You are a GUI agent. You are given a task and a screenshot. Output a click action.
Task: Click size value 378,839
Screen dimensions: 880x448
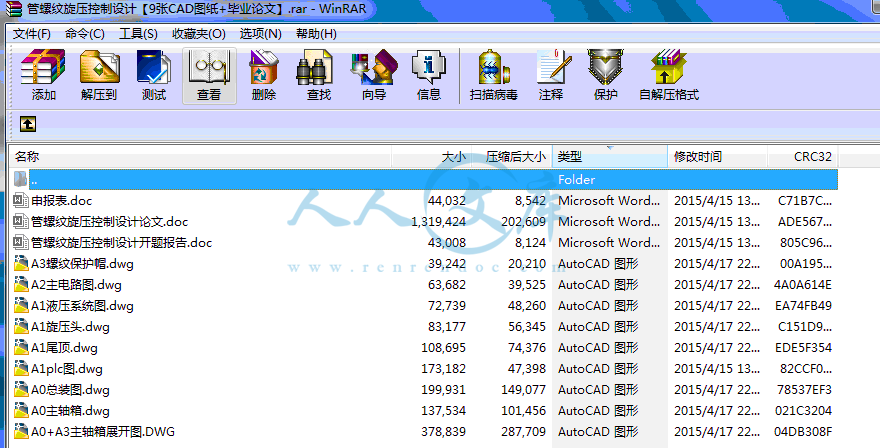point(443,432)
